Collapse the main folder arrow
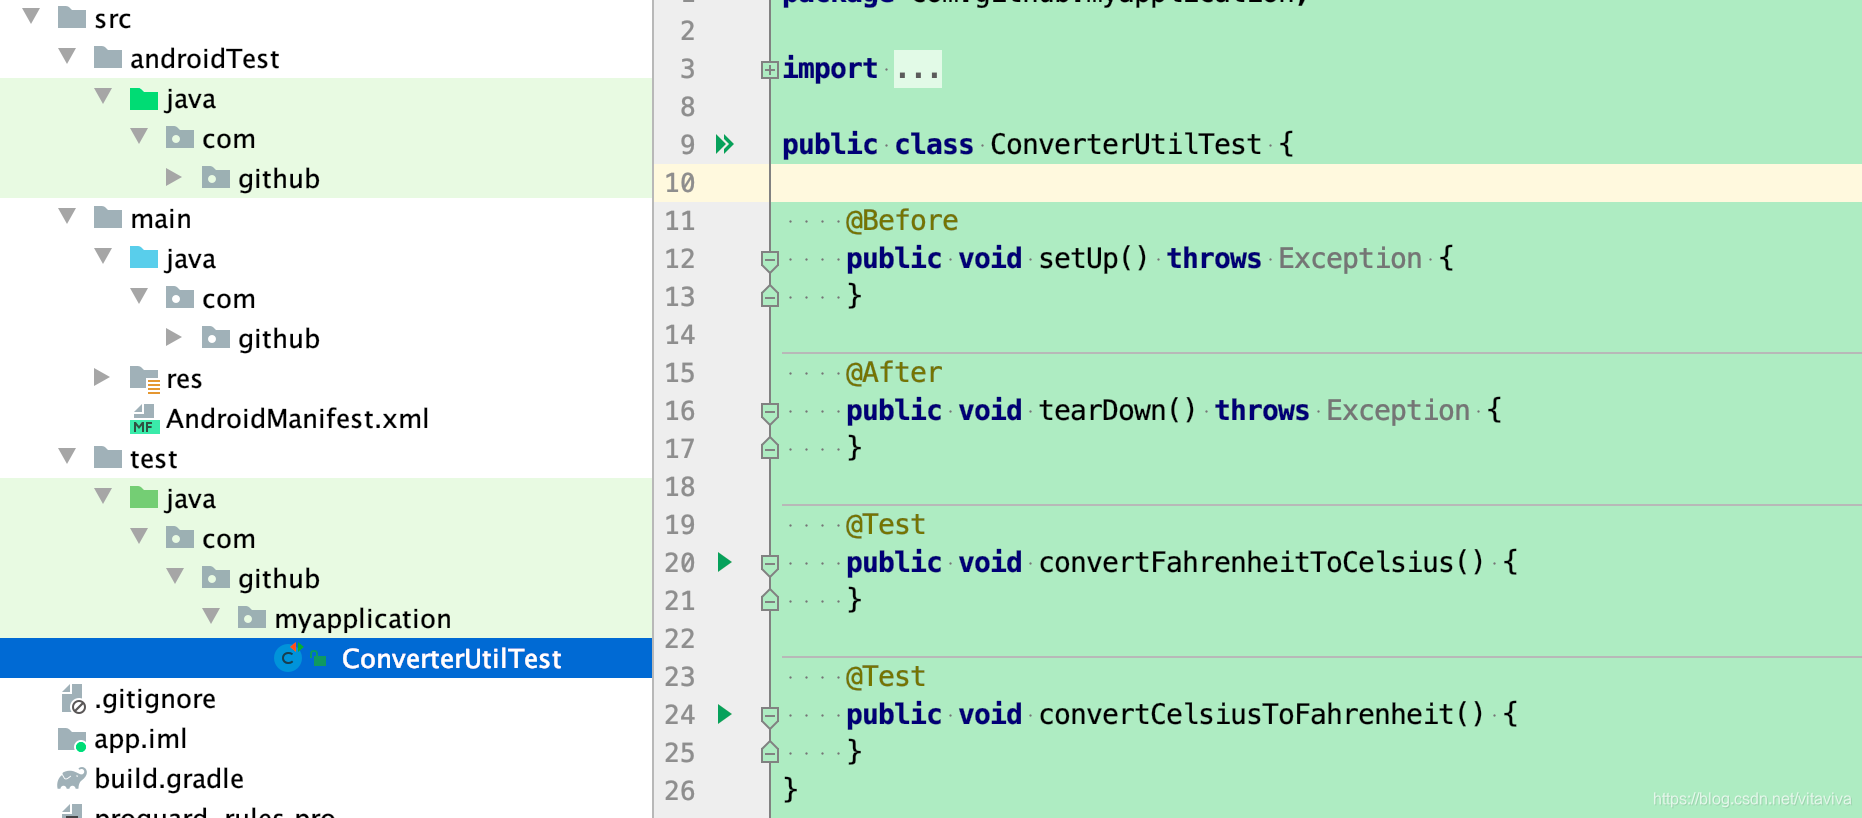 (x=68, y=216)
